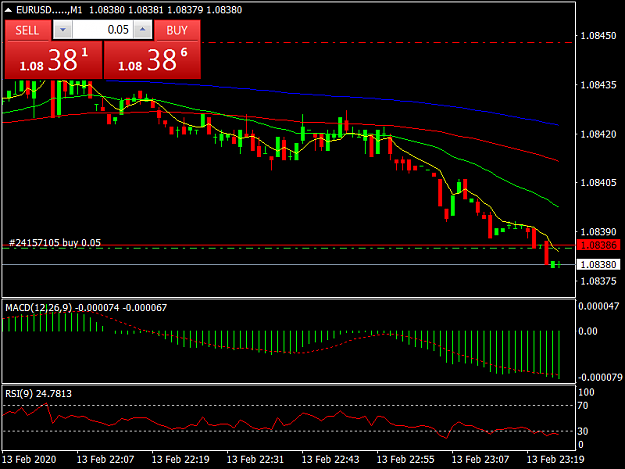
Task: Click the 1.08435 price scale label
Action: pos(598,85)
